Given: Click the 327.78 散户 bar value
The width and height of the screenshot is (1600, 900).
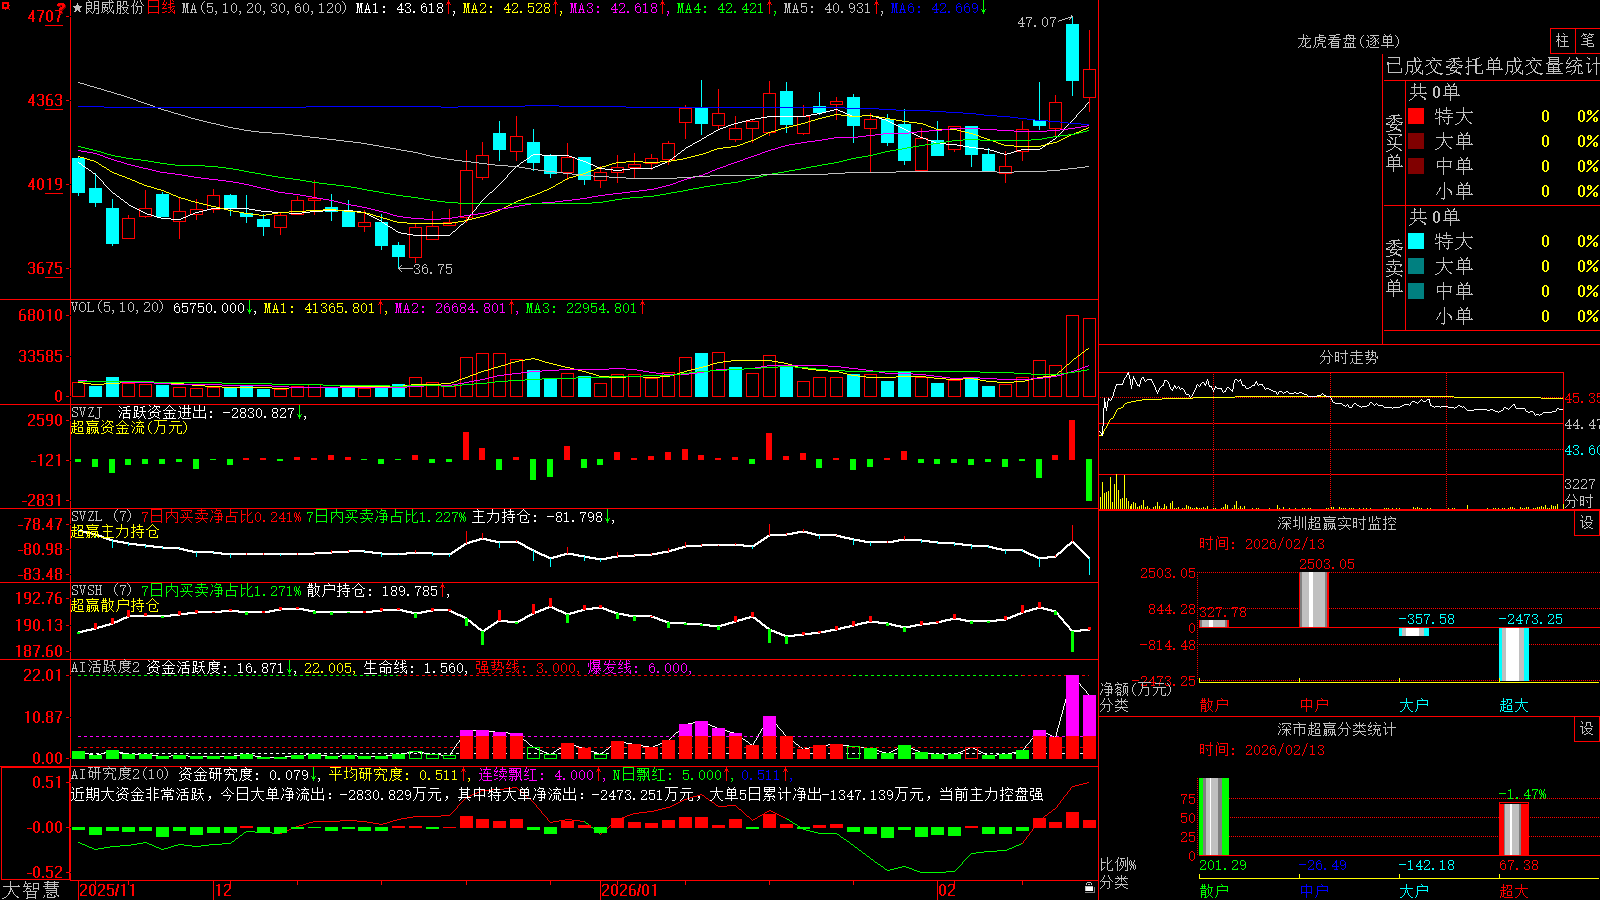Looking at the screenshot, I should (x=1223, y=612).
